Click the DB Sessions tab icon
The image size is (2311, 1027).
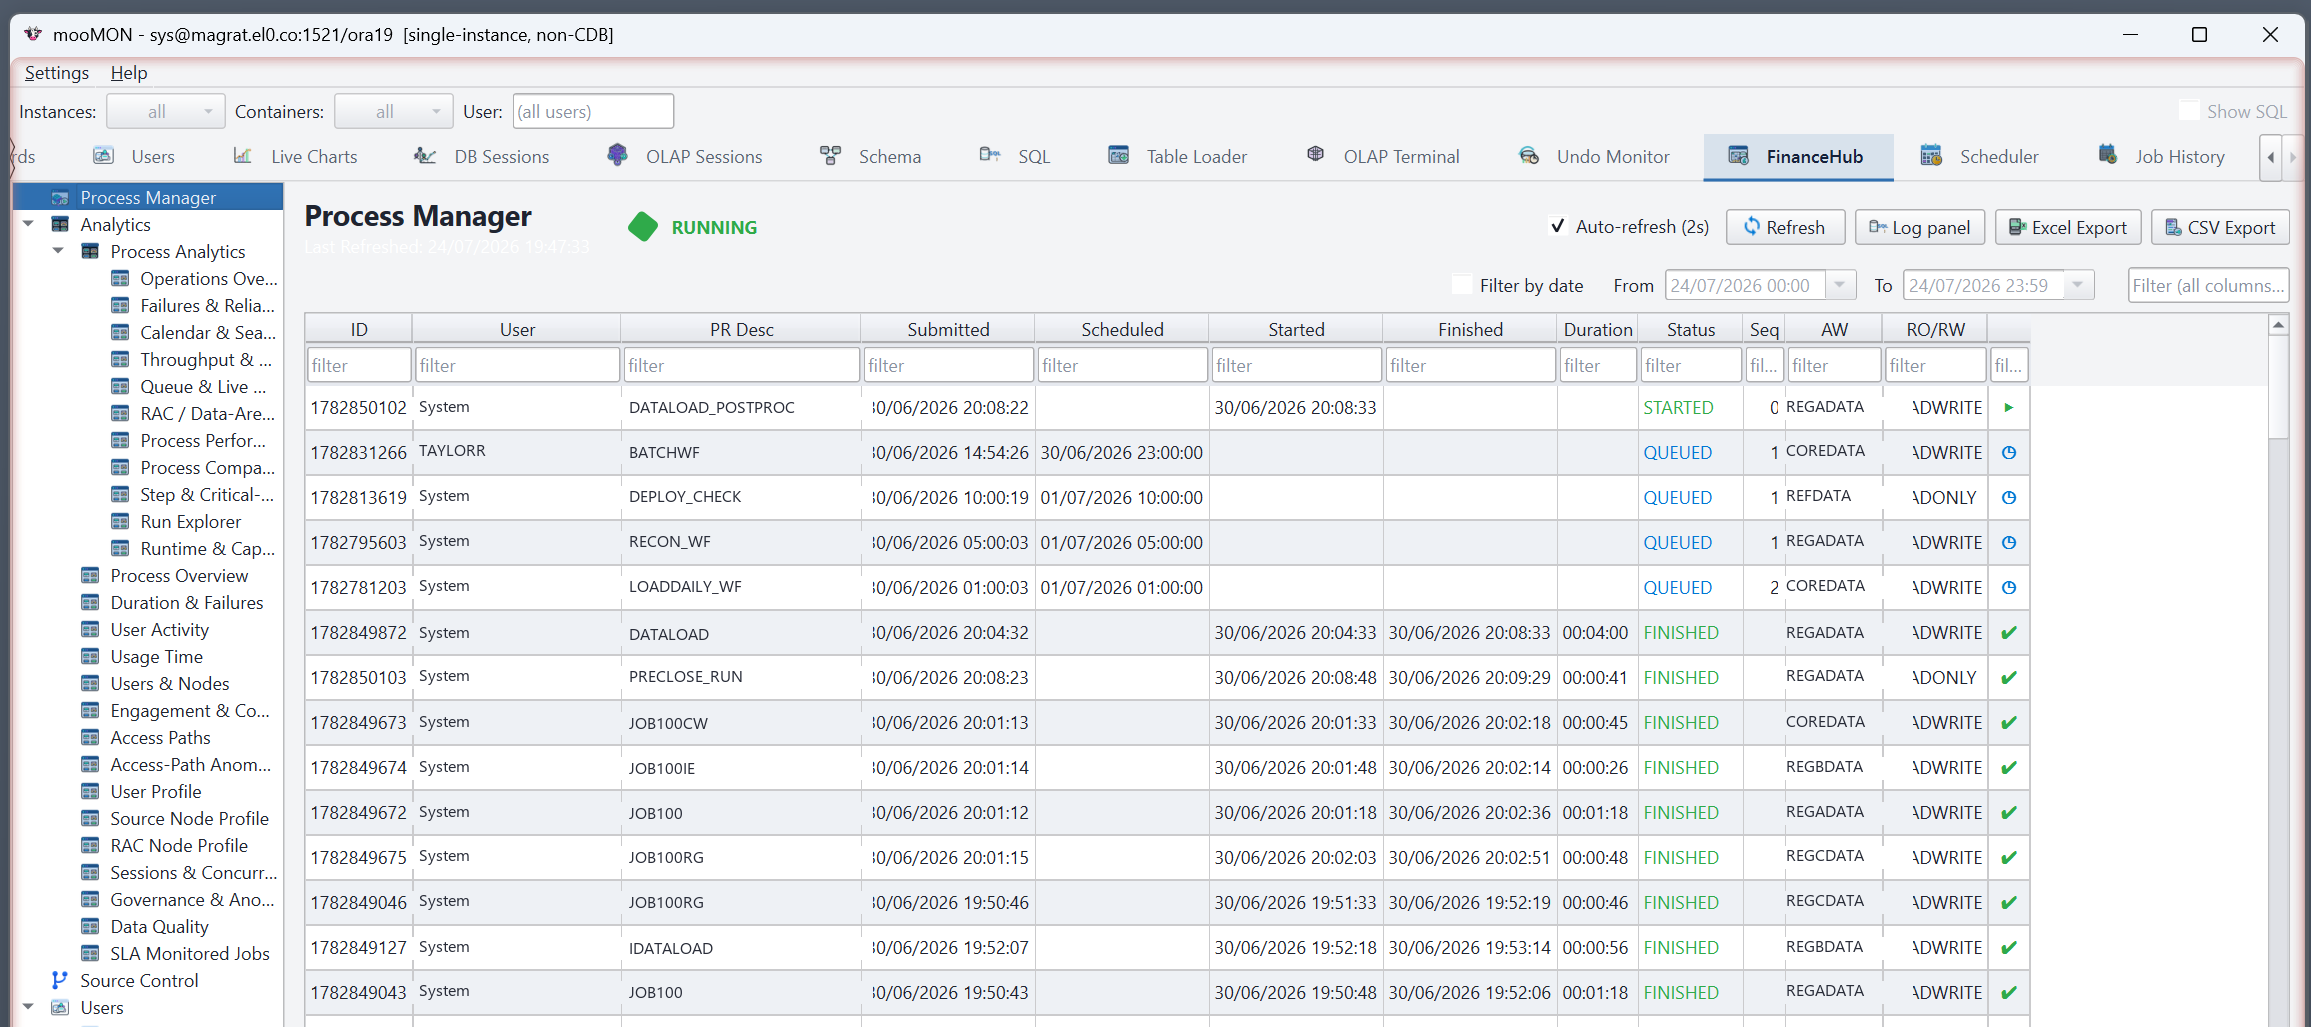[x=425, y=156]
